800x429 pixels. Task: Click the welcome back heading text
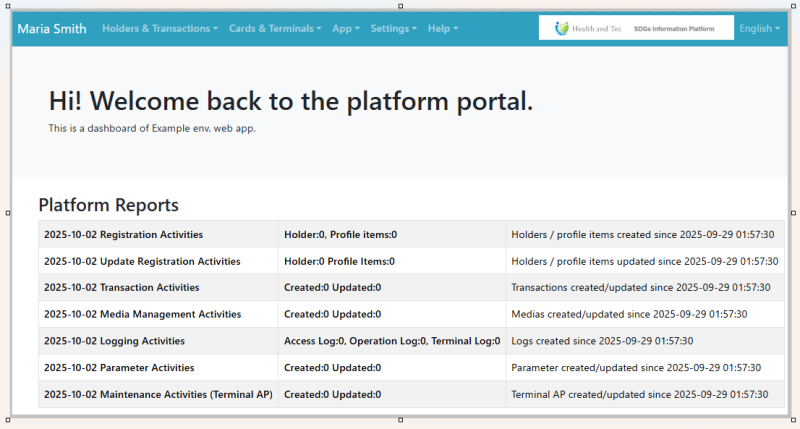pyautogui.click(x=290, y=101)
